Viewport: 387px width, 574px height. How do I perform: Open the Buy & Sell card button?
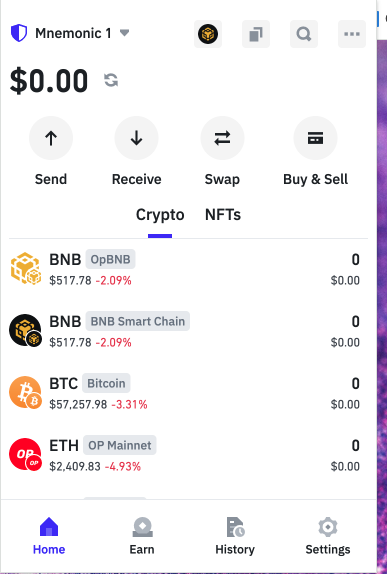(315, 138)
